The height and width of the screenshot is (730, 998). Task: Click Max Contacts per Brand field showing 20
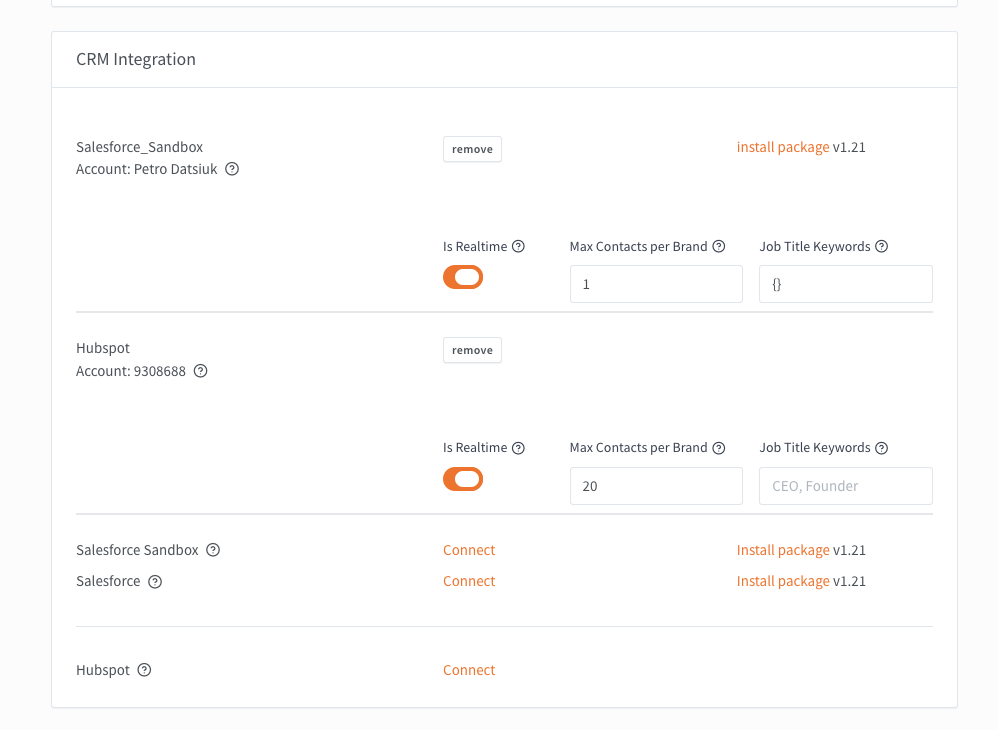point(656,486)
